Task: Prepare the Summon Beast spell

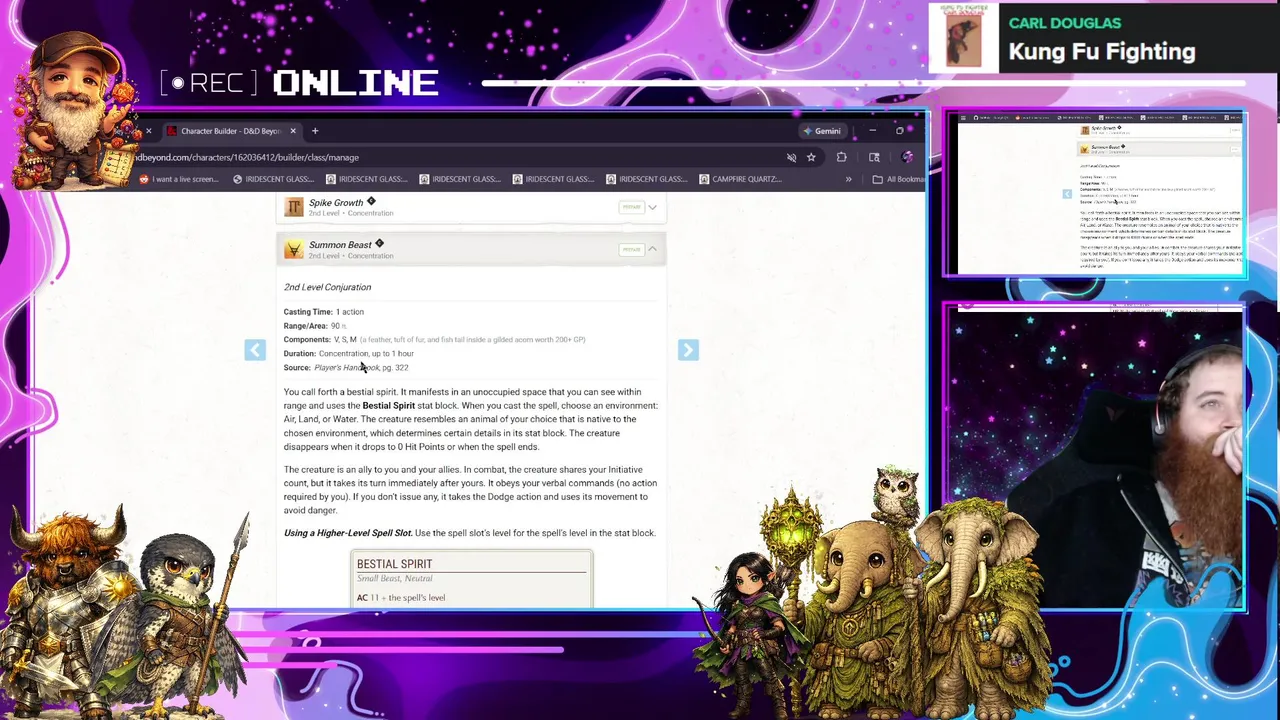Action: pos(631,249)
